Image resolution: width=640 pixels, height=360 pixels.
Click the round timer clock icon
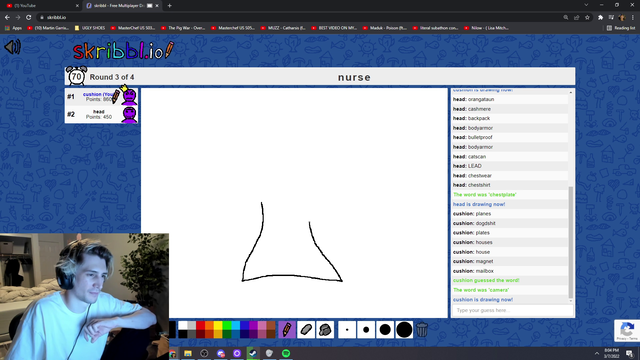click(x=76, y=76)
